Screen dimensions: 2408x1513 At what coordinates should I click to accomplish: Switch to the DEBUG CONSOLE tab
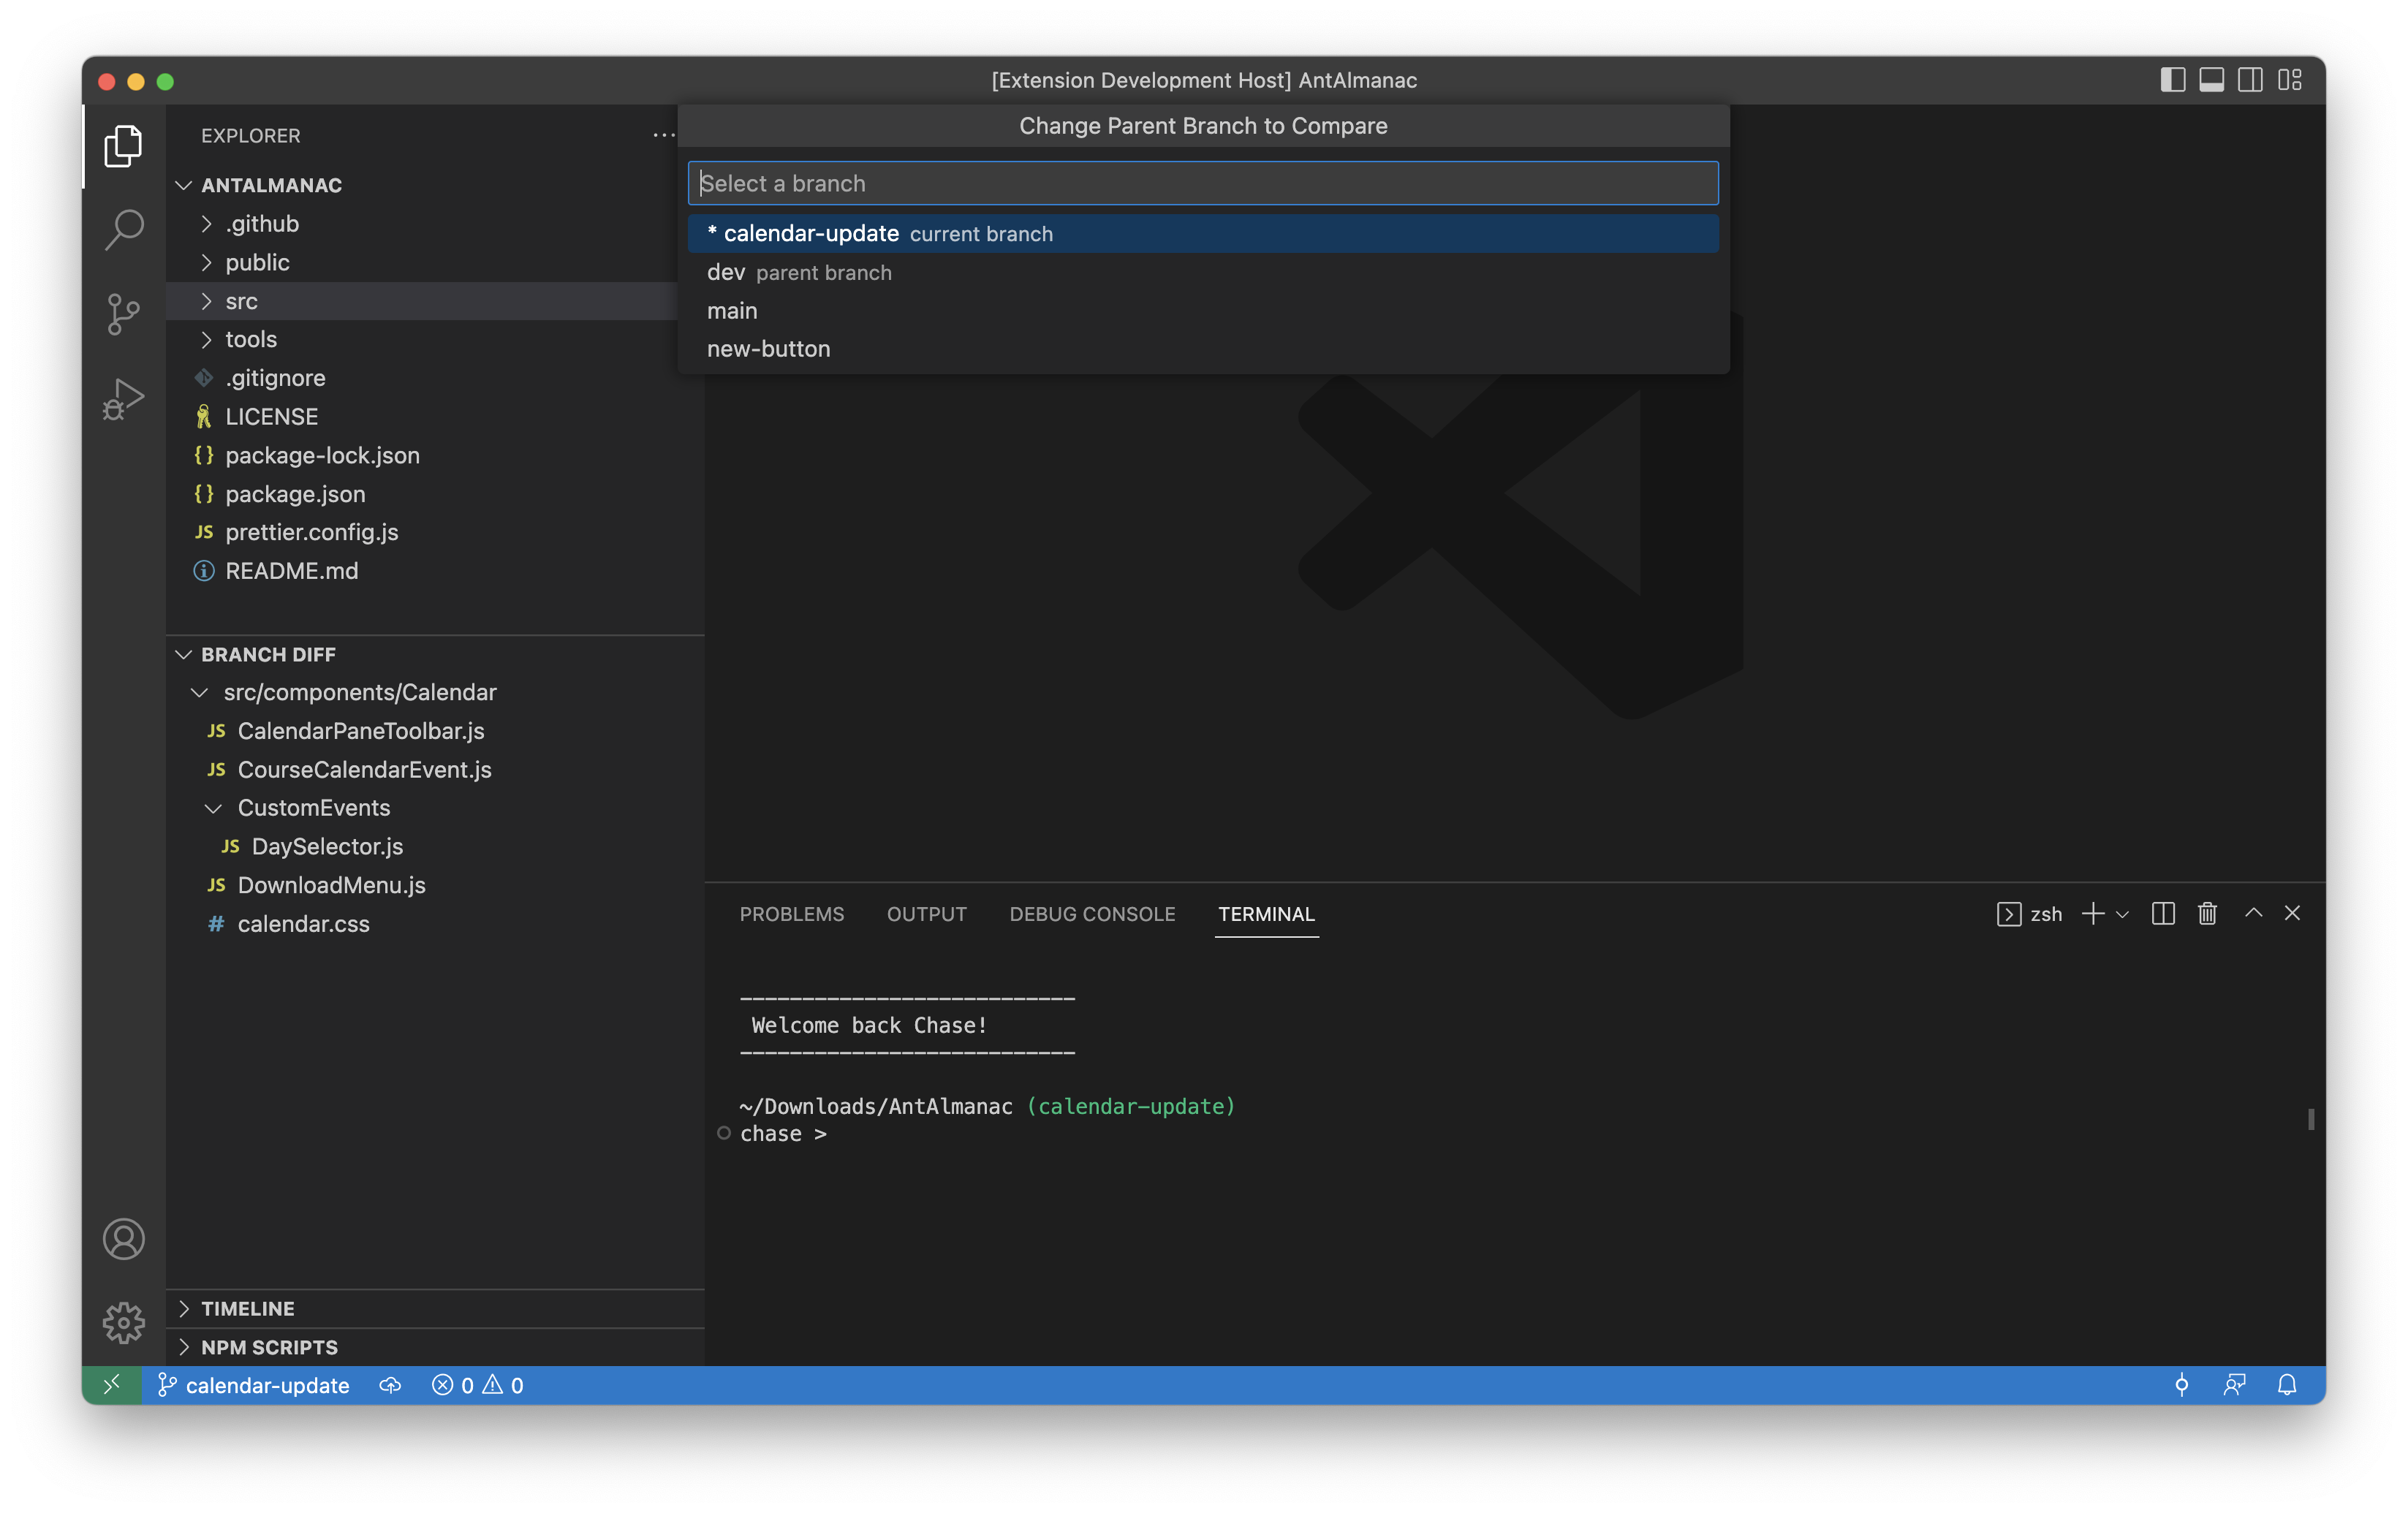coord(1092,914)
